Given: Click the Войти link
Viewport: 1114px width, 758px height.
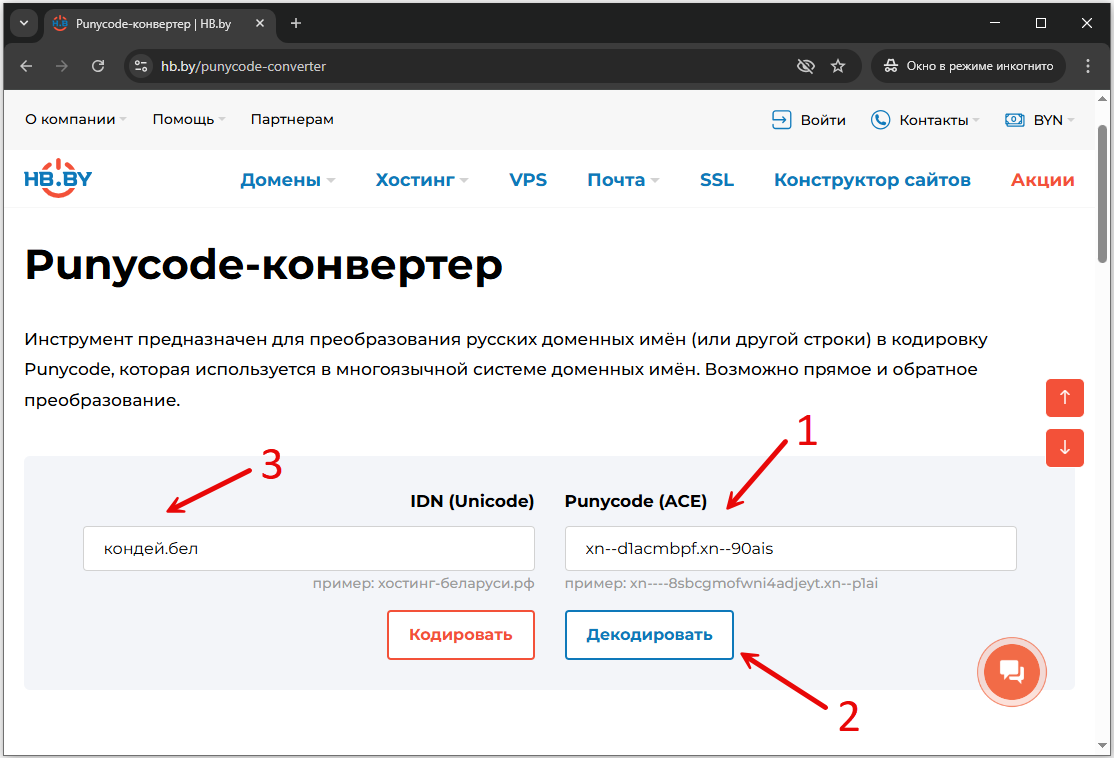Looking at the screenshot, I should click(823, 120).
